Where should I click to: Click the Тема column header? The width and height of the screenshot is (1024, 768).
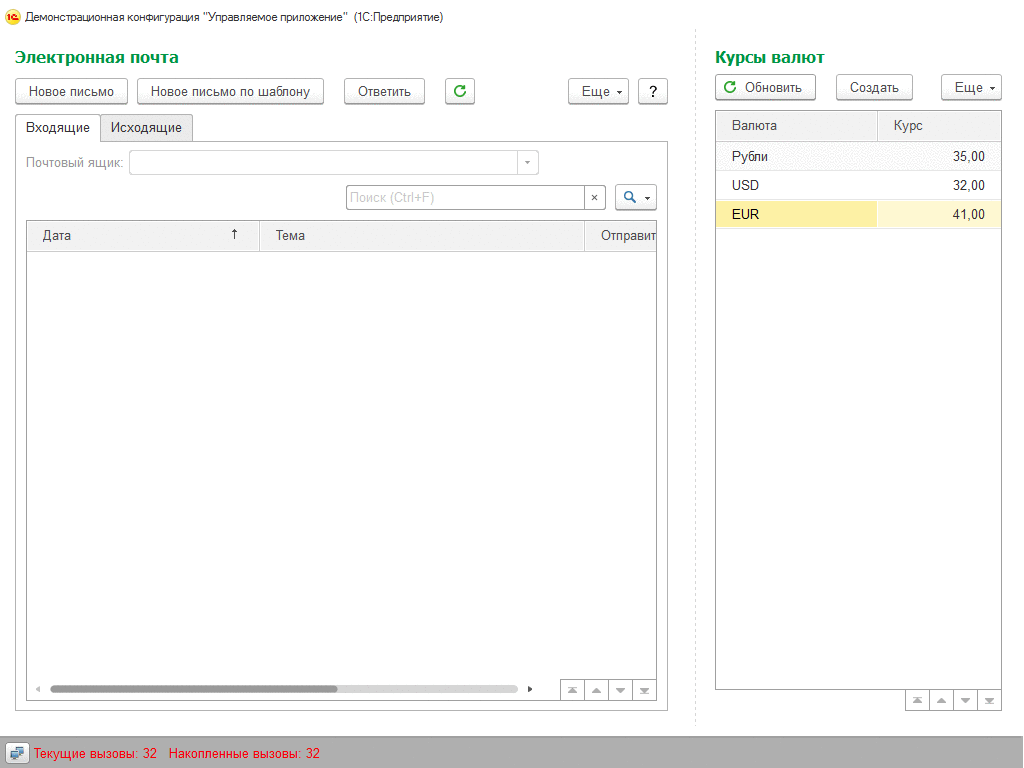tap(421, 236)
